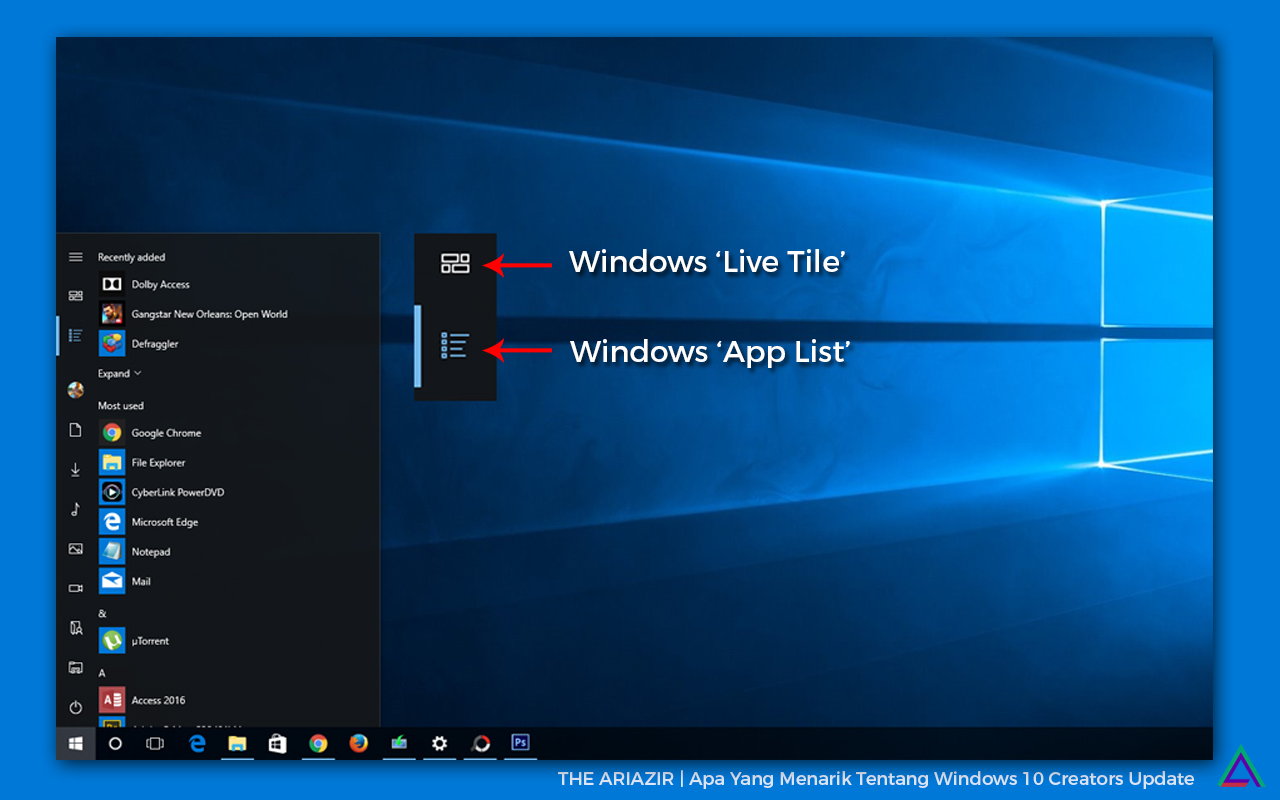Open Microsoft Store from taskbar
This screenshot has width=1280, height=800.
[x=278, y=743]
